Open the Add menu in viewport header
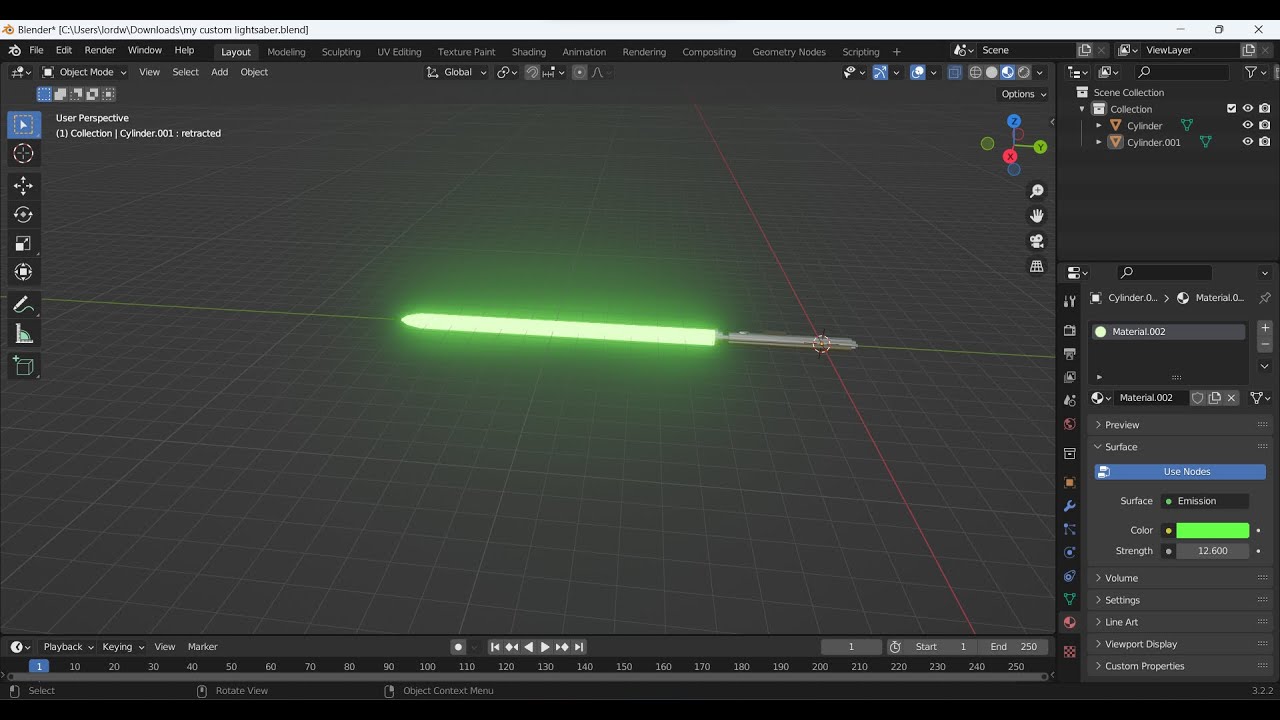Viewport: 1280px width, 720px height. pos(219,72)
